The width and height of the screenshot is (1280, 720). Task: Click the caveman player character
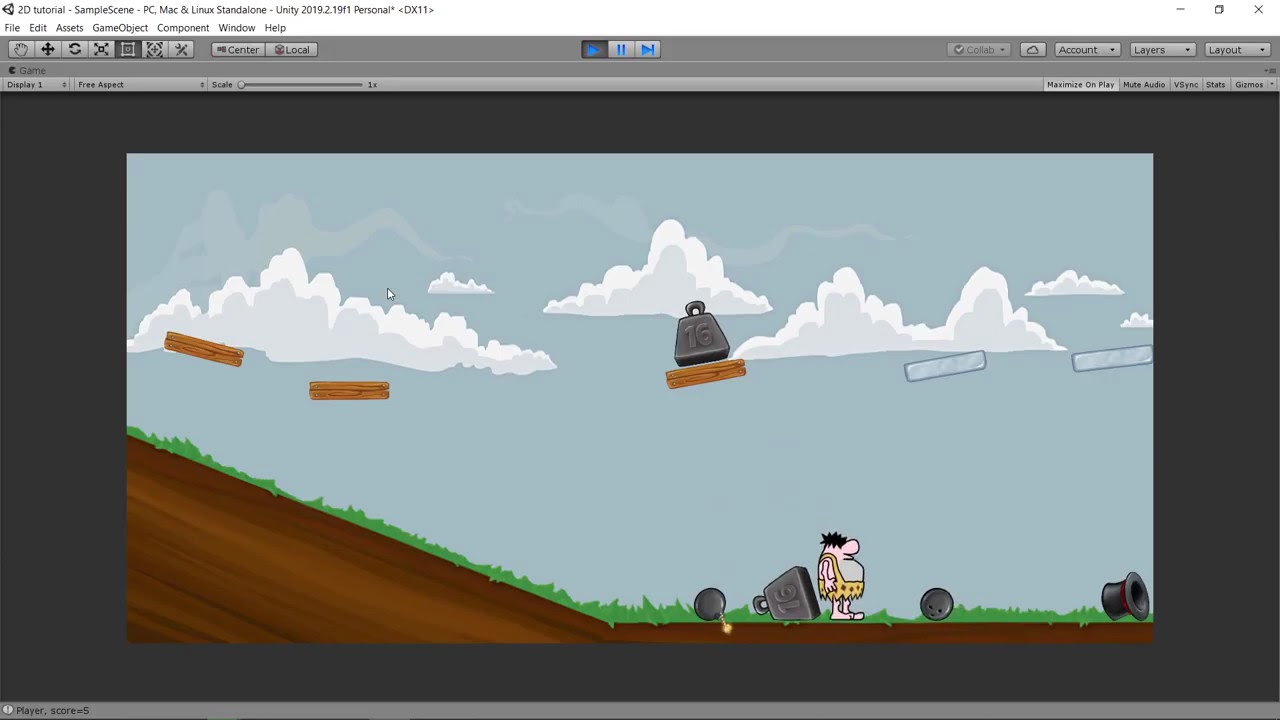(841, 576)
